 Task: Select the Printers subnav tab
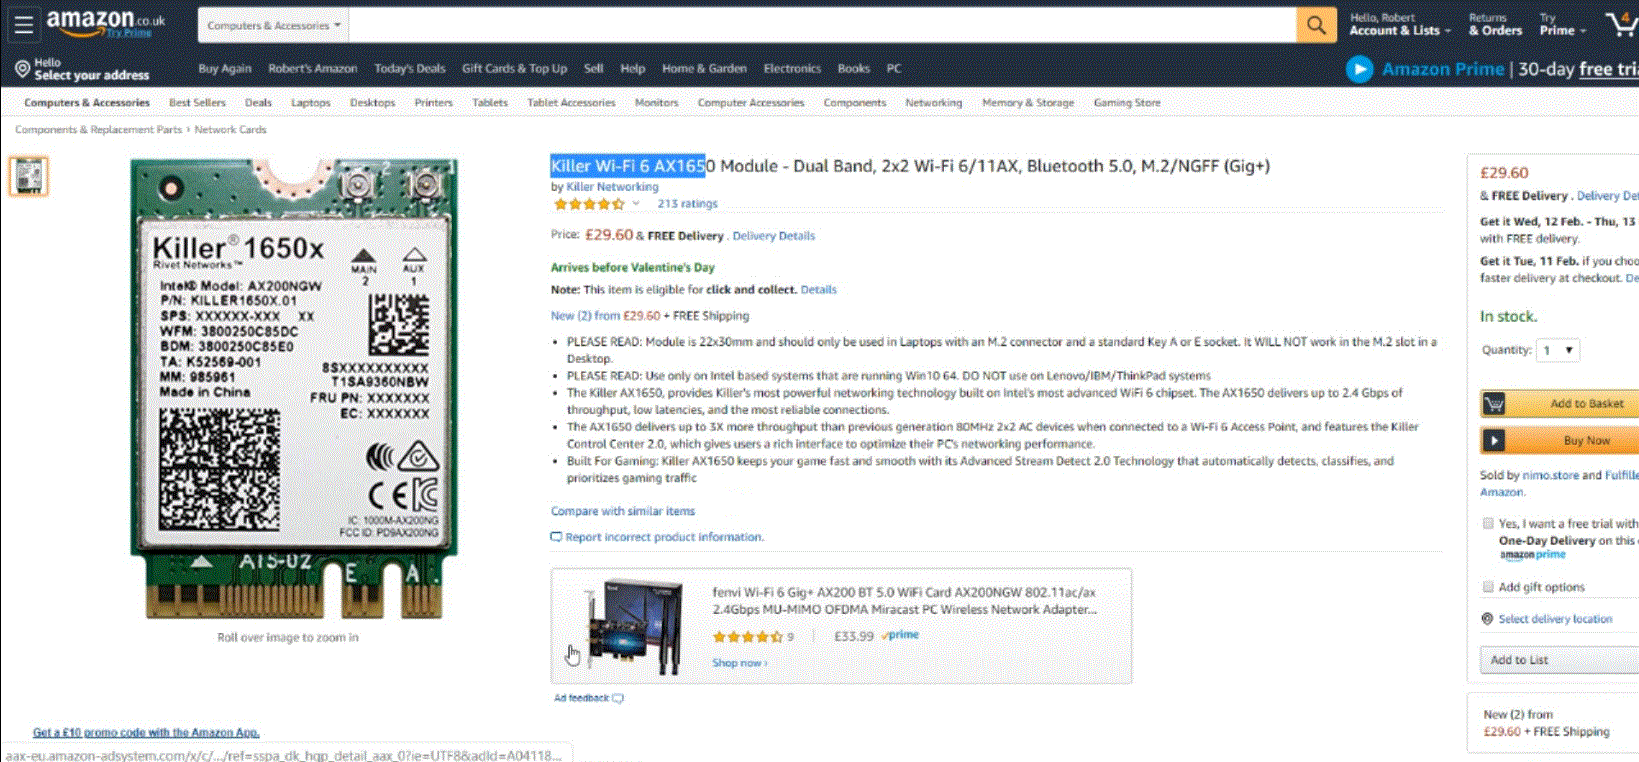click(433, 103)
